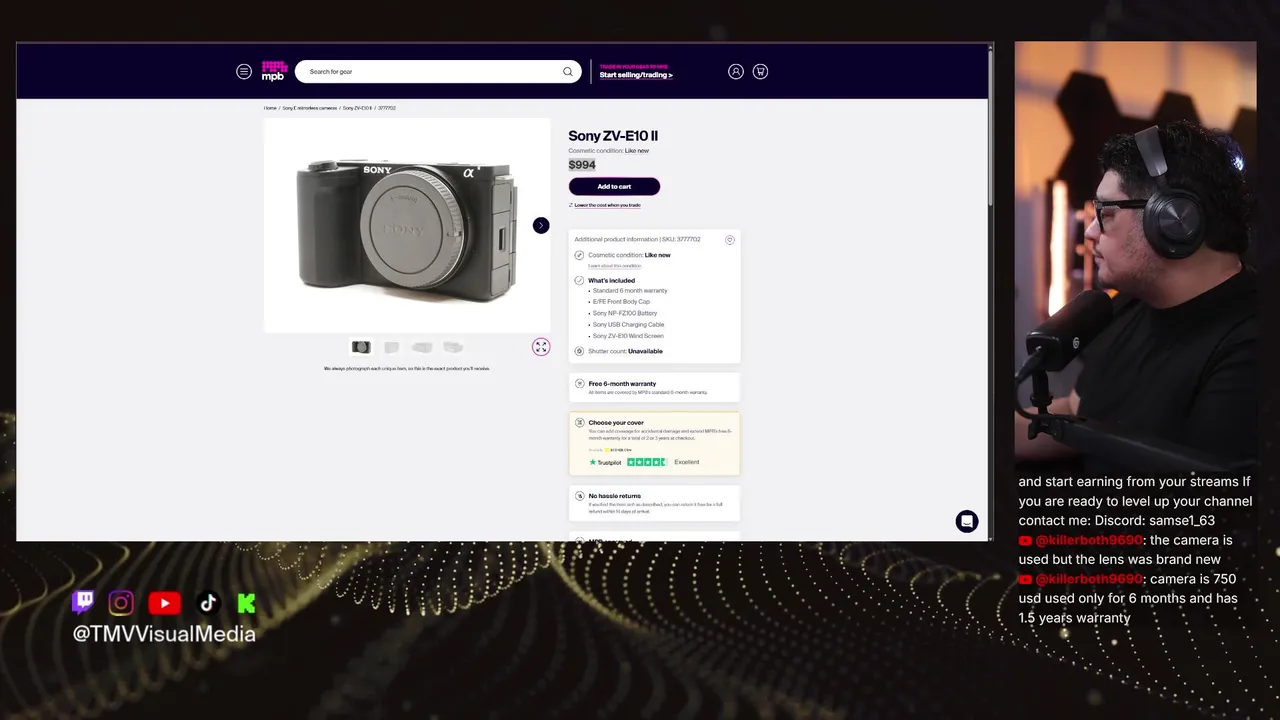Click the YouTube icon in the stream overlay

(x=165, y=603)
